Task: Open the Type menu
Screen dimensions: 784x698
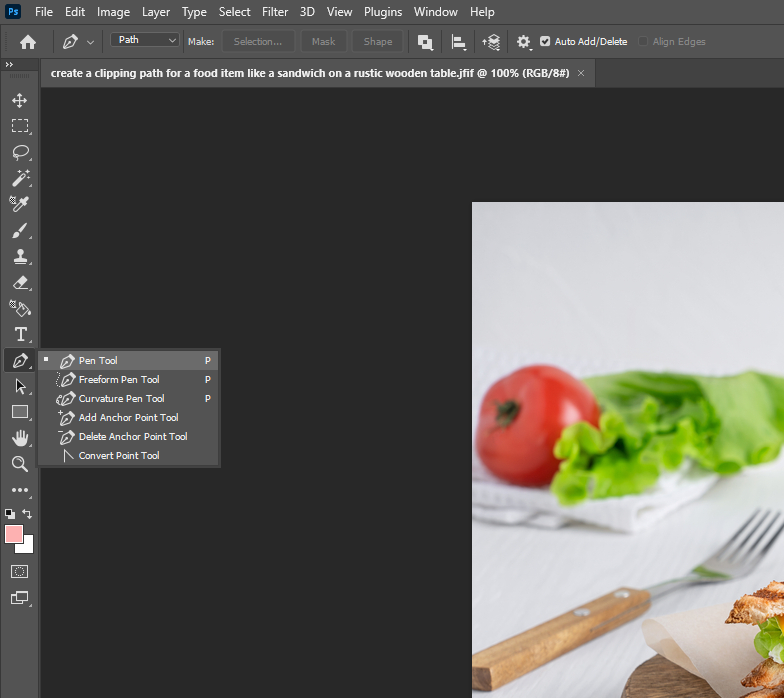Action: (194, 12)
